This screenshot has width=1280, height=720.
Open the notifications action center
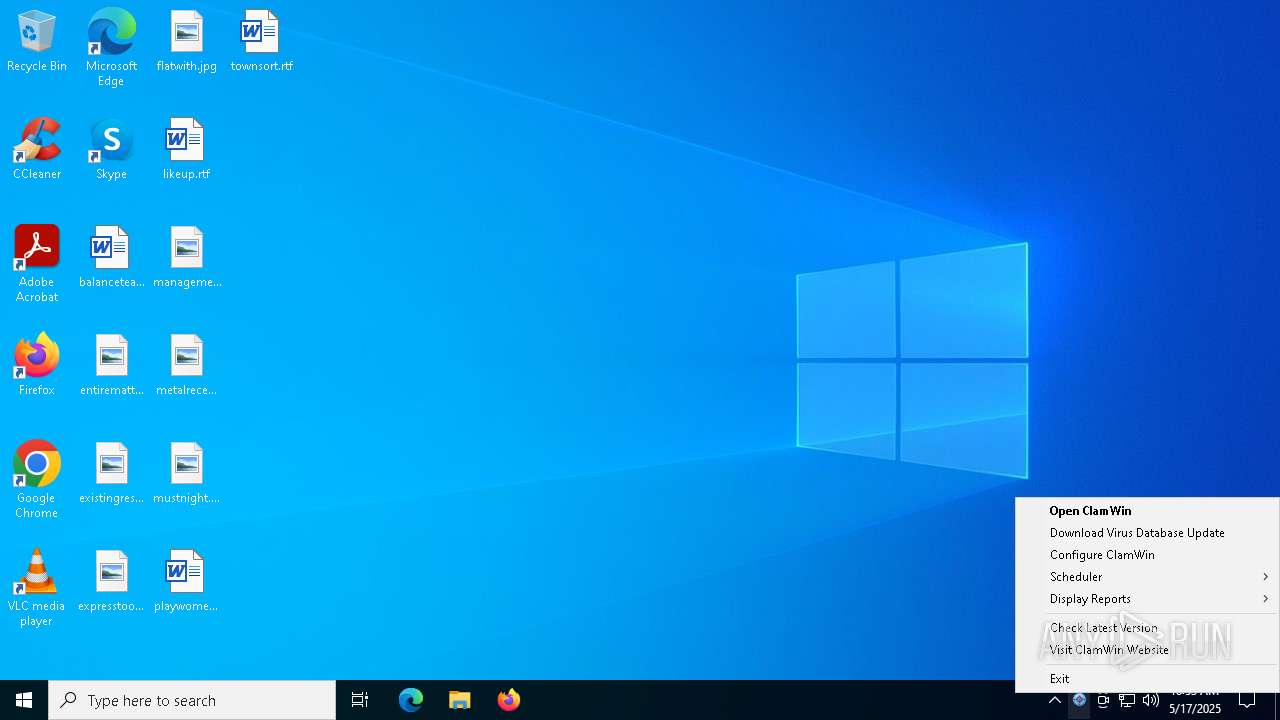[1247, 700]
